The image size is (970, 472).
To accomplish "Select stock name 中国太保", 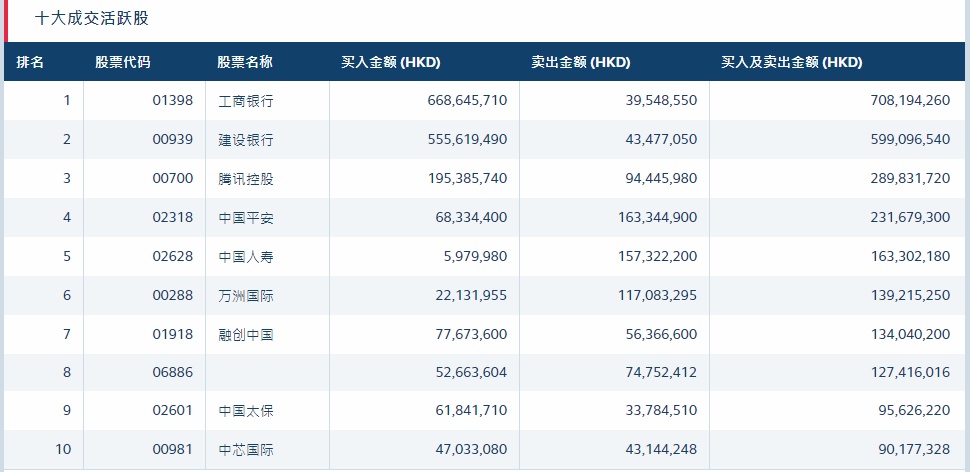I will [x=246, y=411].
